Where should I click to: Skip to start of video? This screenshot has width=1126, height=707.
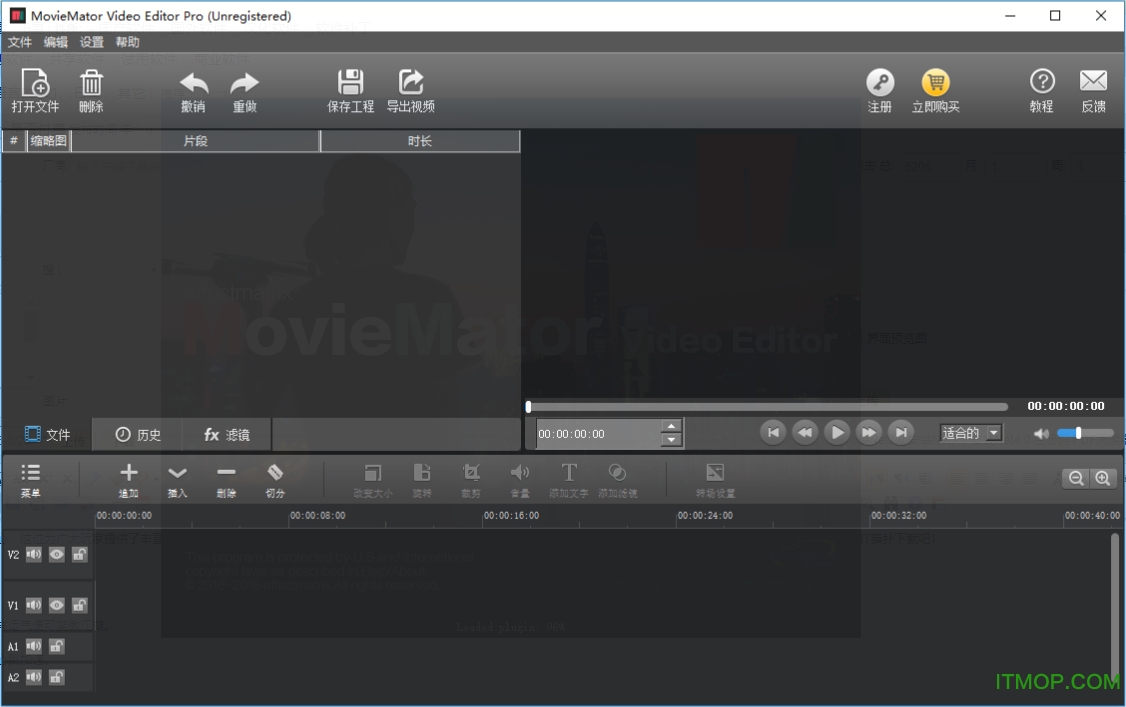click(x=773, y=432)
